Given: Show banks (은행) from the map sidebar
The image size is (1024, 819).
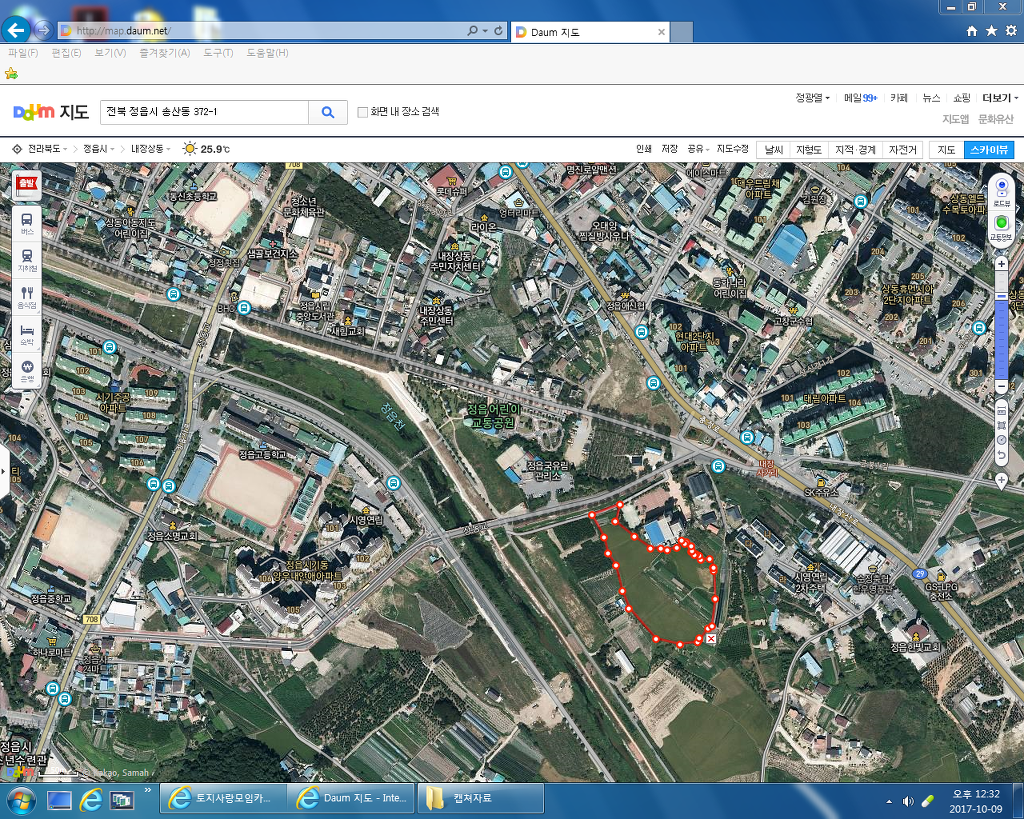Looking at the screenshot, I should (27, 370).
